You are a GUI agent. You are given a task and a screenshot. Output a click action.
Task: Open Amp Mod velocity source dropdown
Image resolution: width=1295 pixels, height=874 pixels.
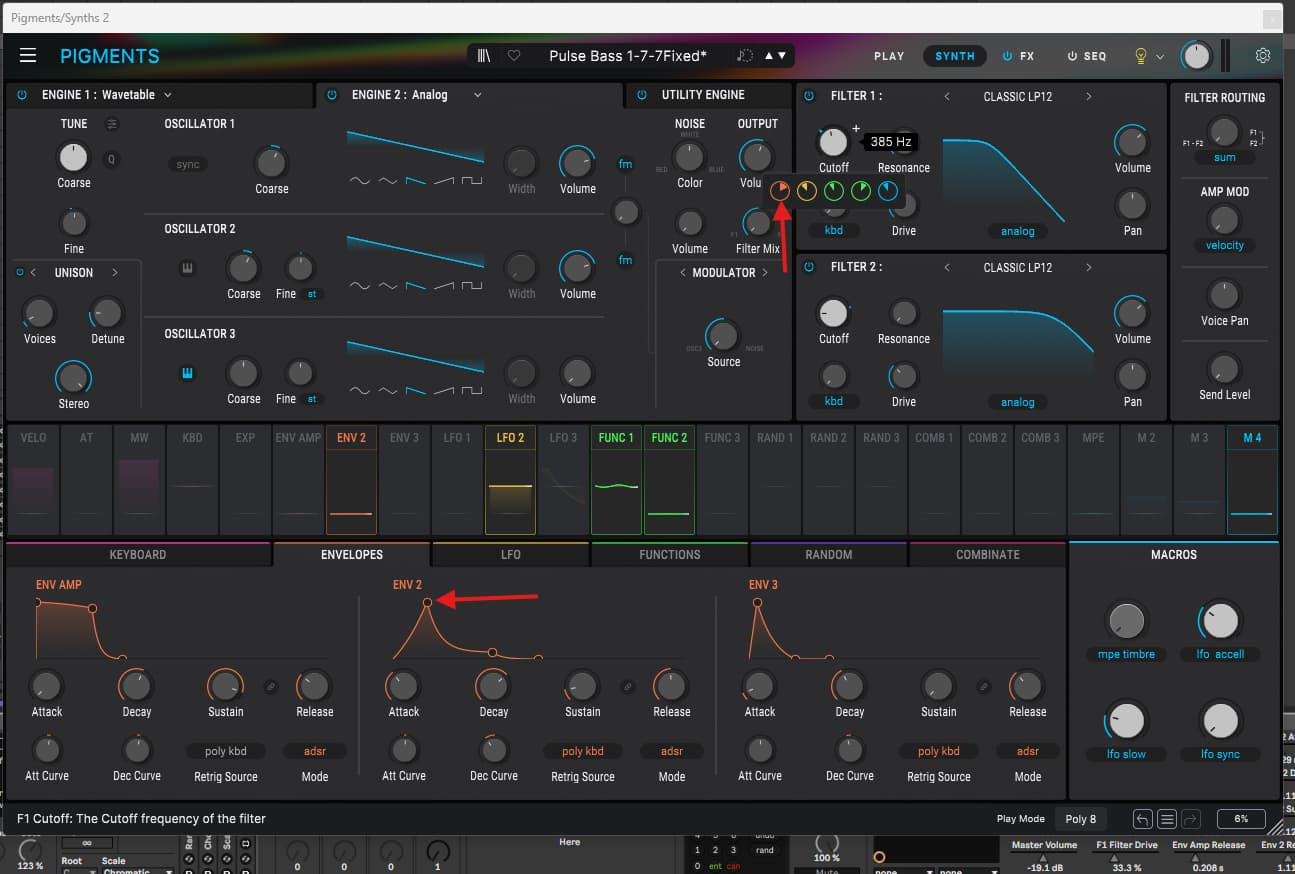[1225, 245]
